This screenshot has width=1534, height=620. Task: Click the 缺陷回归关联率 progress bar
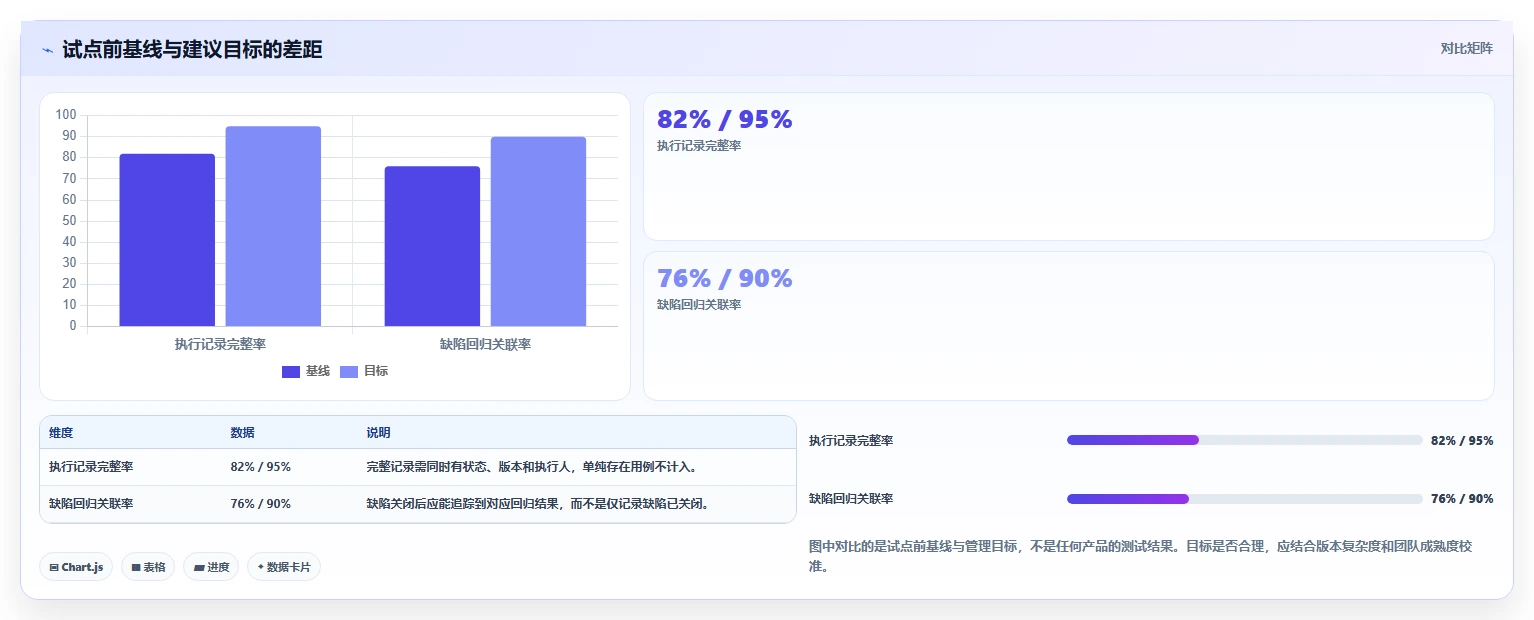tap(1244, 499)
